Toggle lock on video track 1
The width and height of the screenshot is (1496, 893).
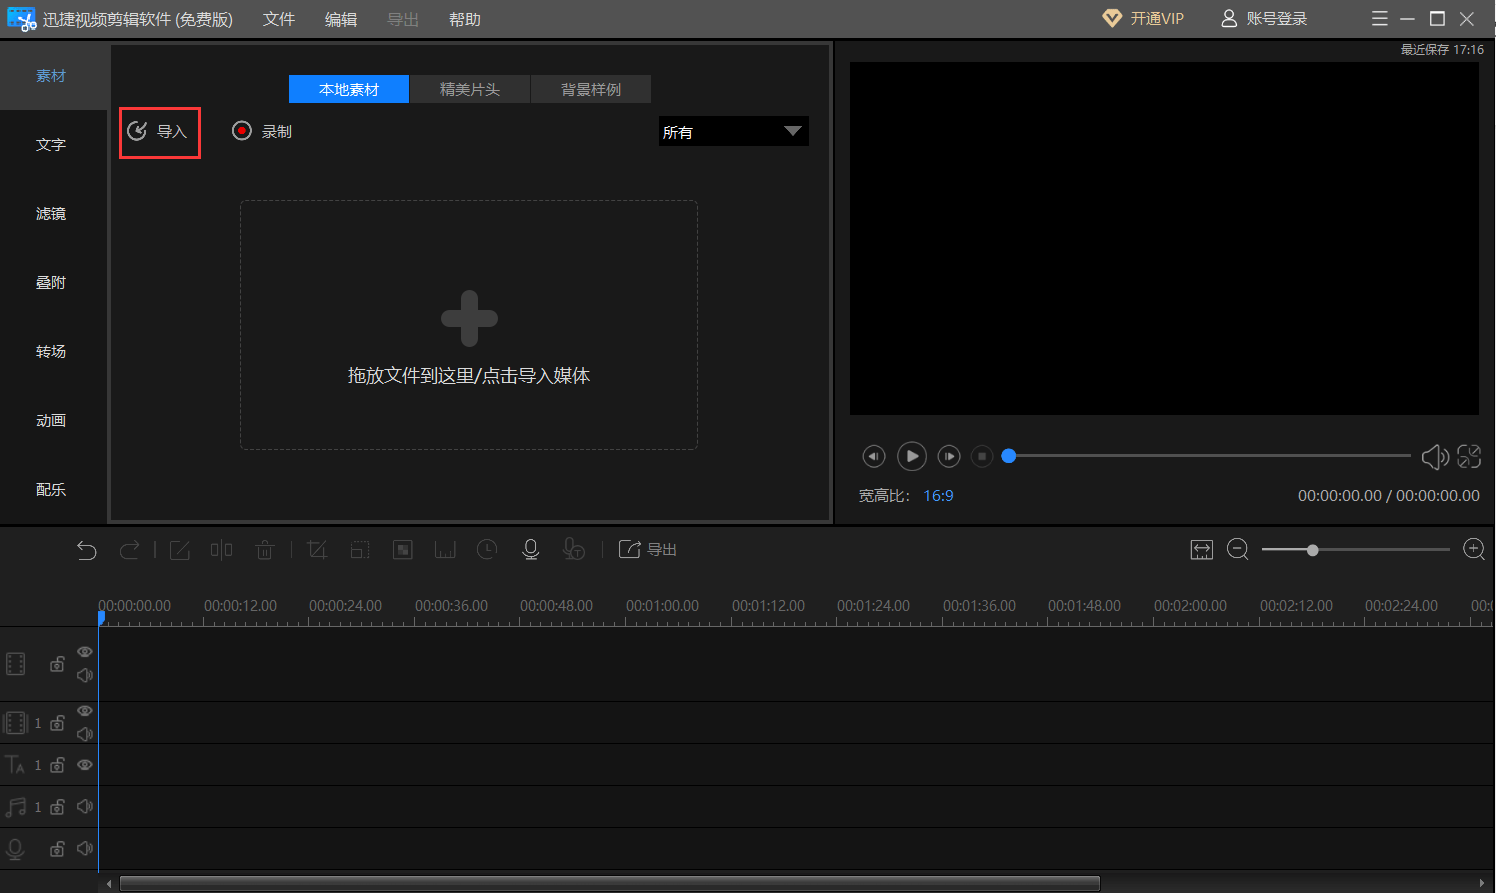pyautogui.click(x=57, y=723)
